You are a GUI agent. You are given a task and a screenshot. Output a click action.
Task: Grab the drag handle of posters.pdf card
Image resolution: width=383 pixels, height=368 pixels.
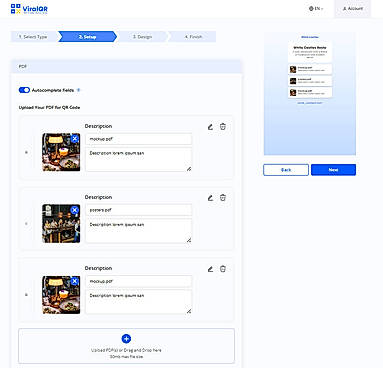tap(26, 223)
